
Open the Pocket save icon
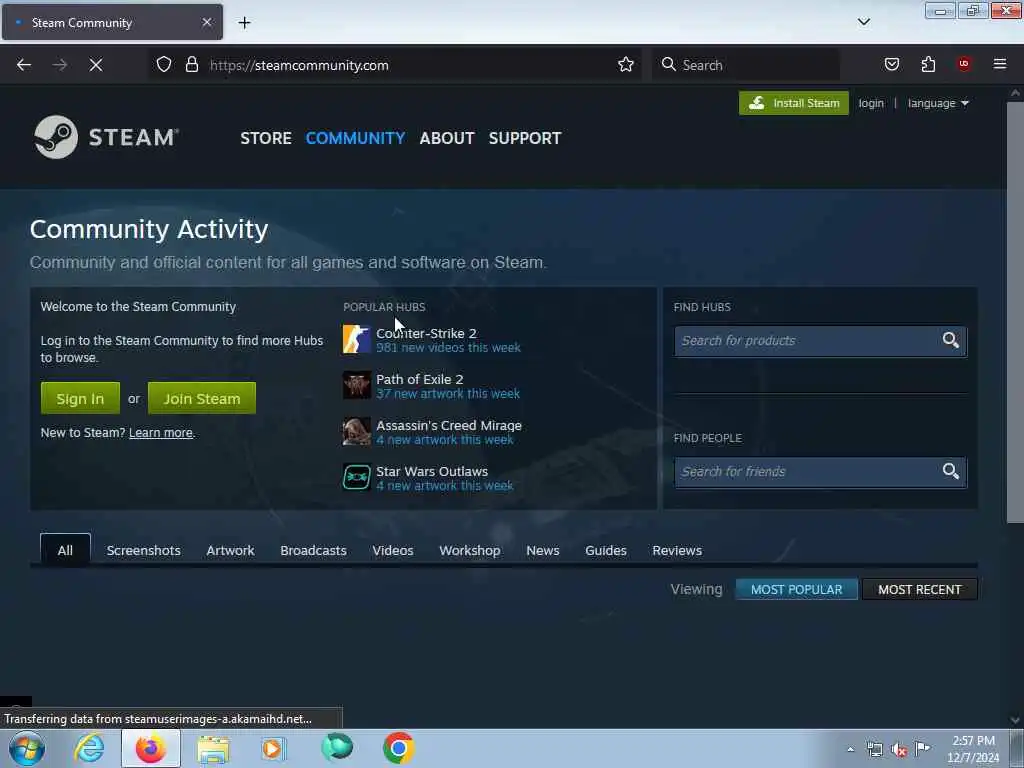(x=891, y=65)
